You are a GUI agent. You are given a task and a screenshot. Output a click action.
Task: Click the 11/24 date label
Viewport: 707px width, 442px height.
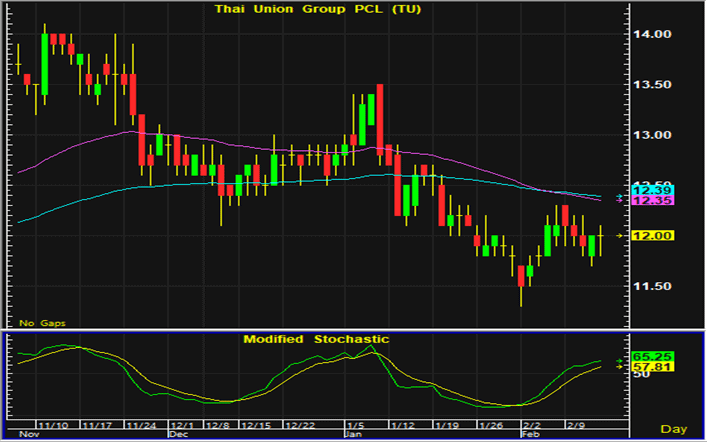point(141,425)
